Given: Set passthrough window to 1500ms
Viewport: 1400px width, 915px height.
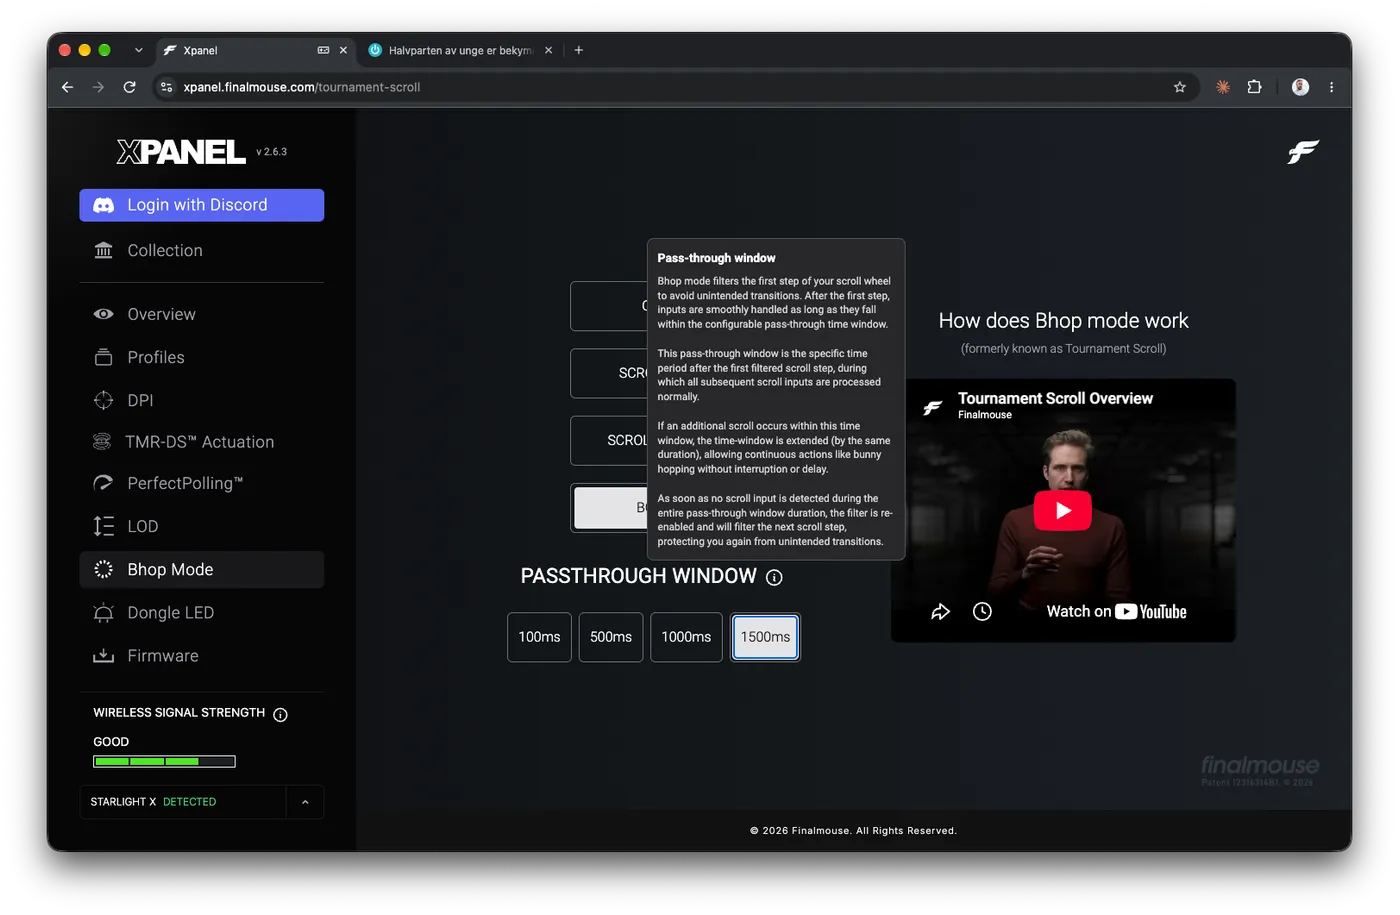Looking at the screenshot, I should 765,637.
